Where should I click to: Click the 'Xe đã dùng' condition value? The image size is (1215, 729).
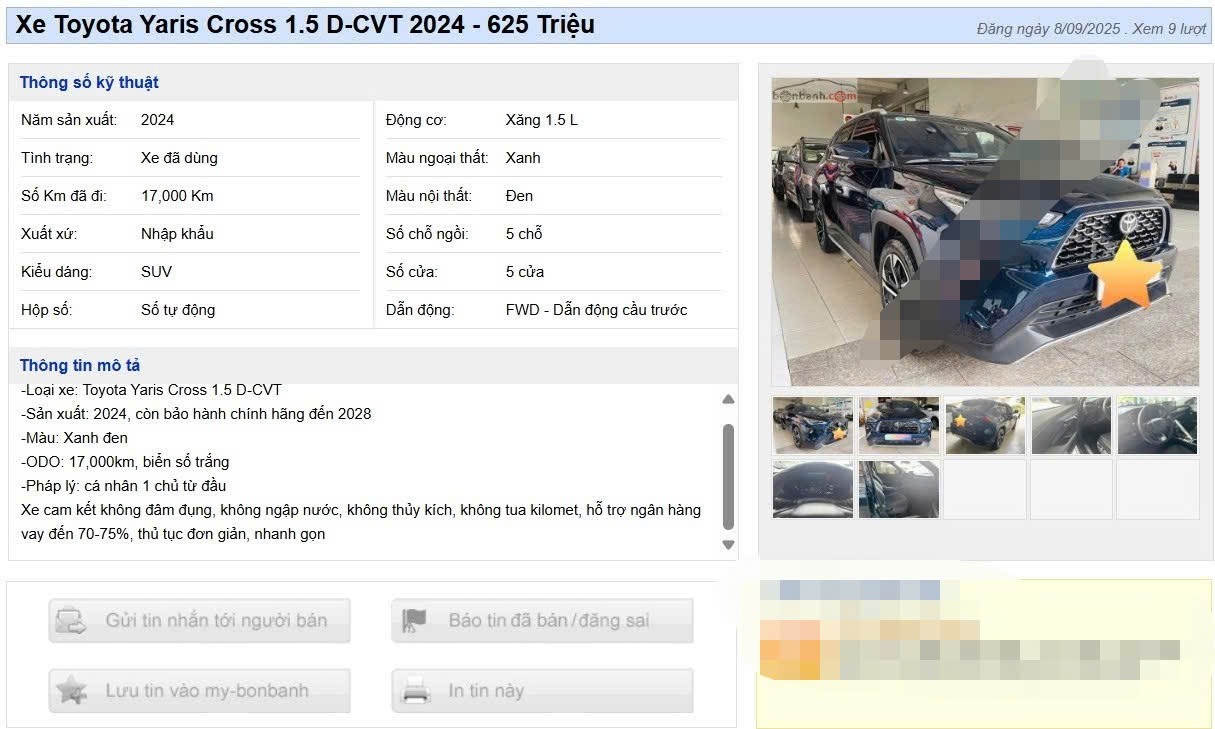pos(179,158)
